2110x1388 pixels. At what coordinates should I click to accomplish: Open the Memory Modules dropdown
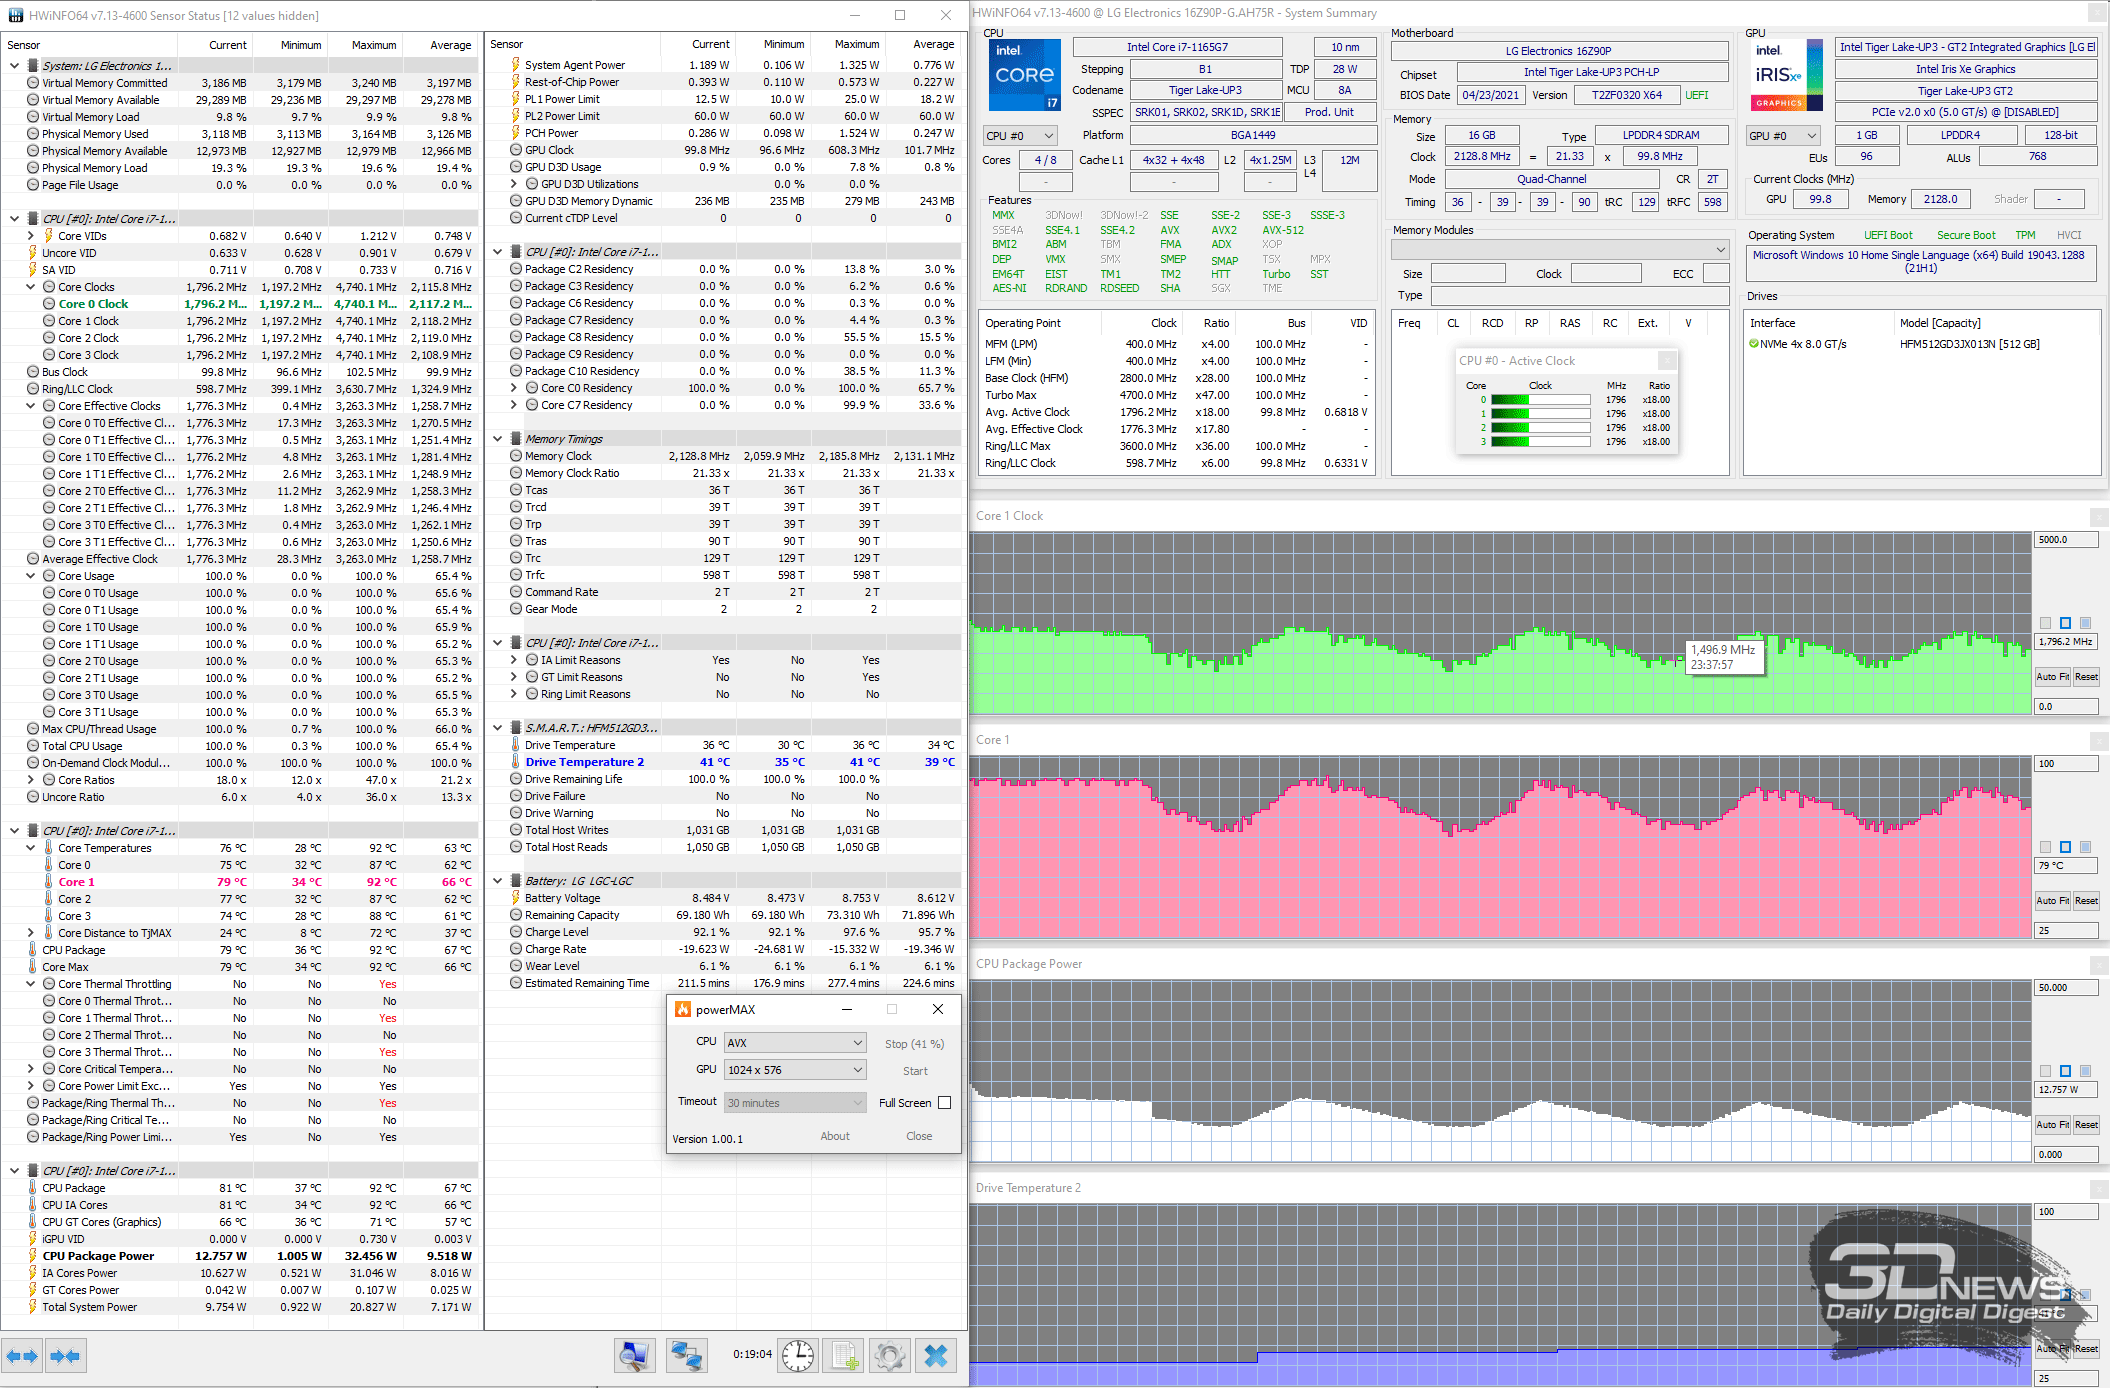[x=1560, y=249]
